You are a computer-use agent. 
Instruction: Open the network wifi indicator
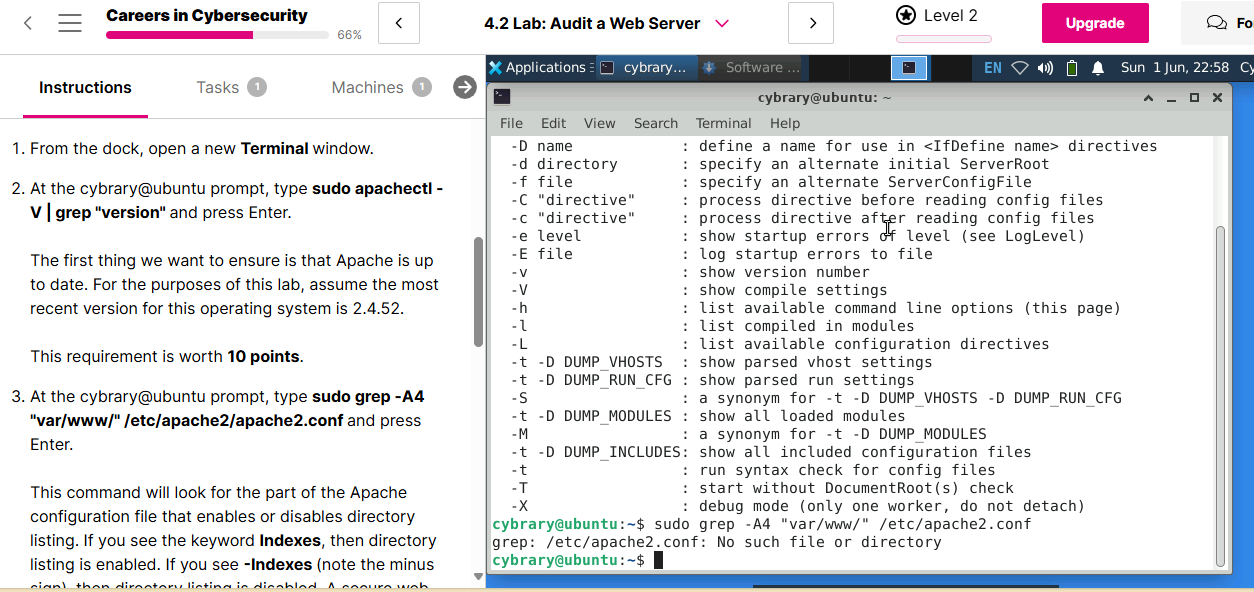coord(1020,68)
